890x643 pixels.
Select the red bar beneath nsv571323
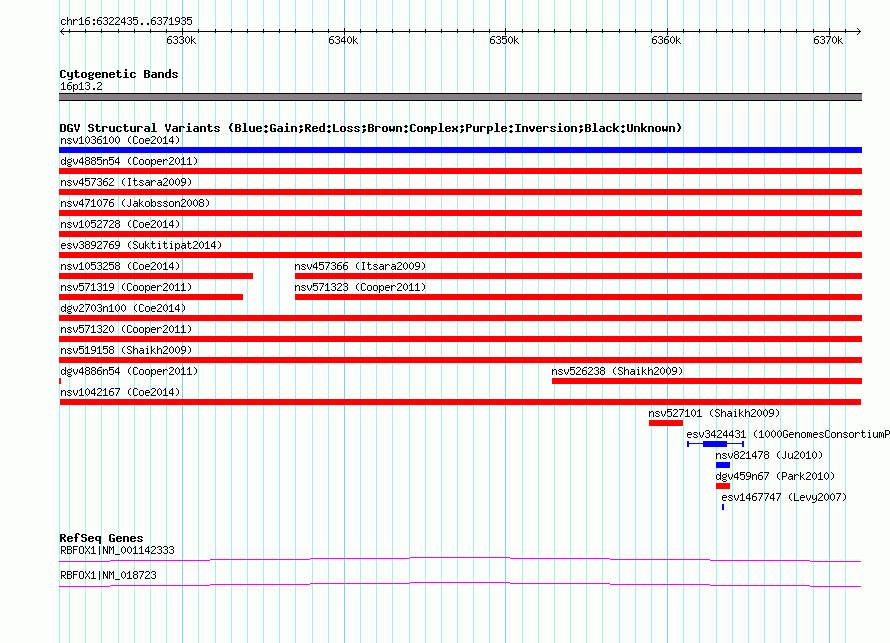point(578,297)
